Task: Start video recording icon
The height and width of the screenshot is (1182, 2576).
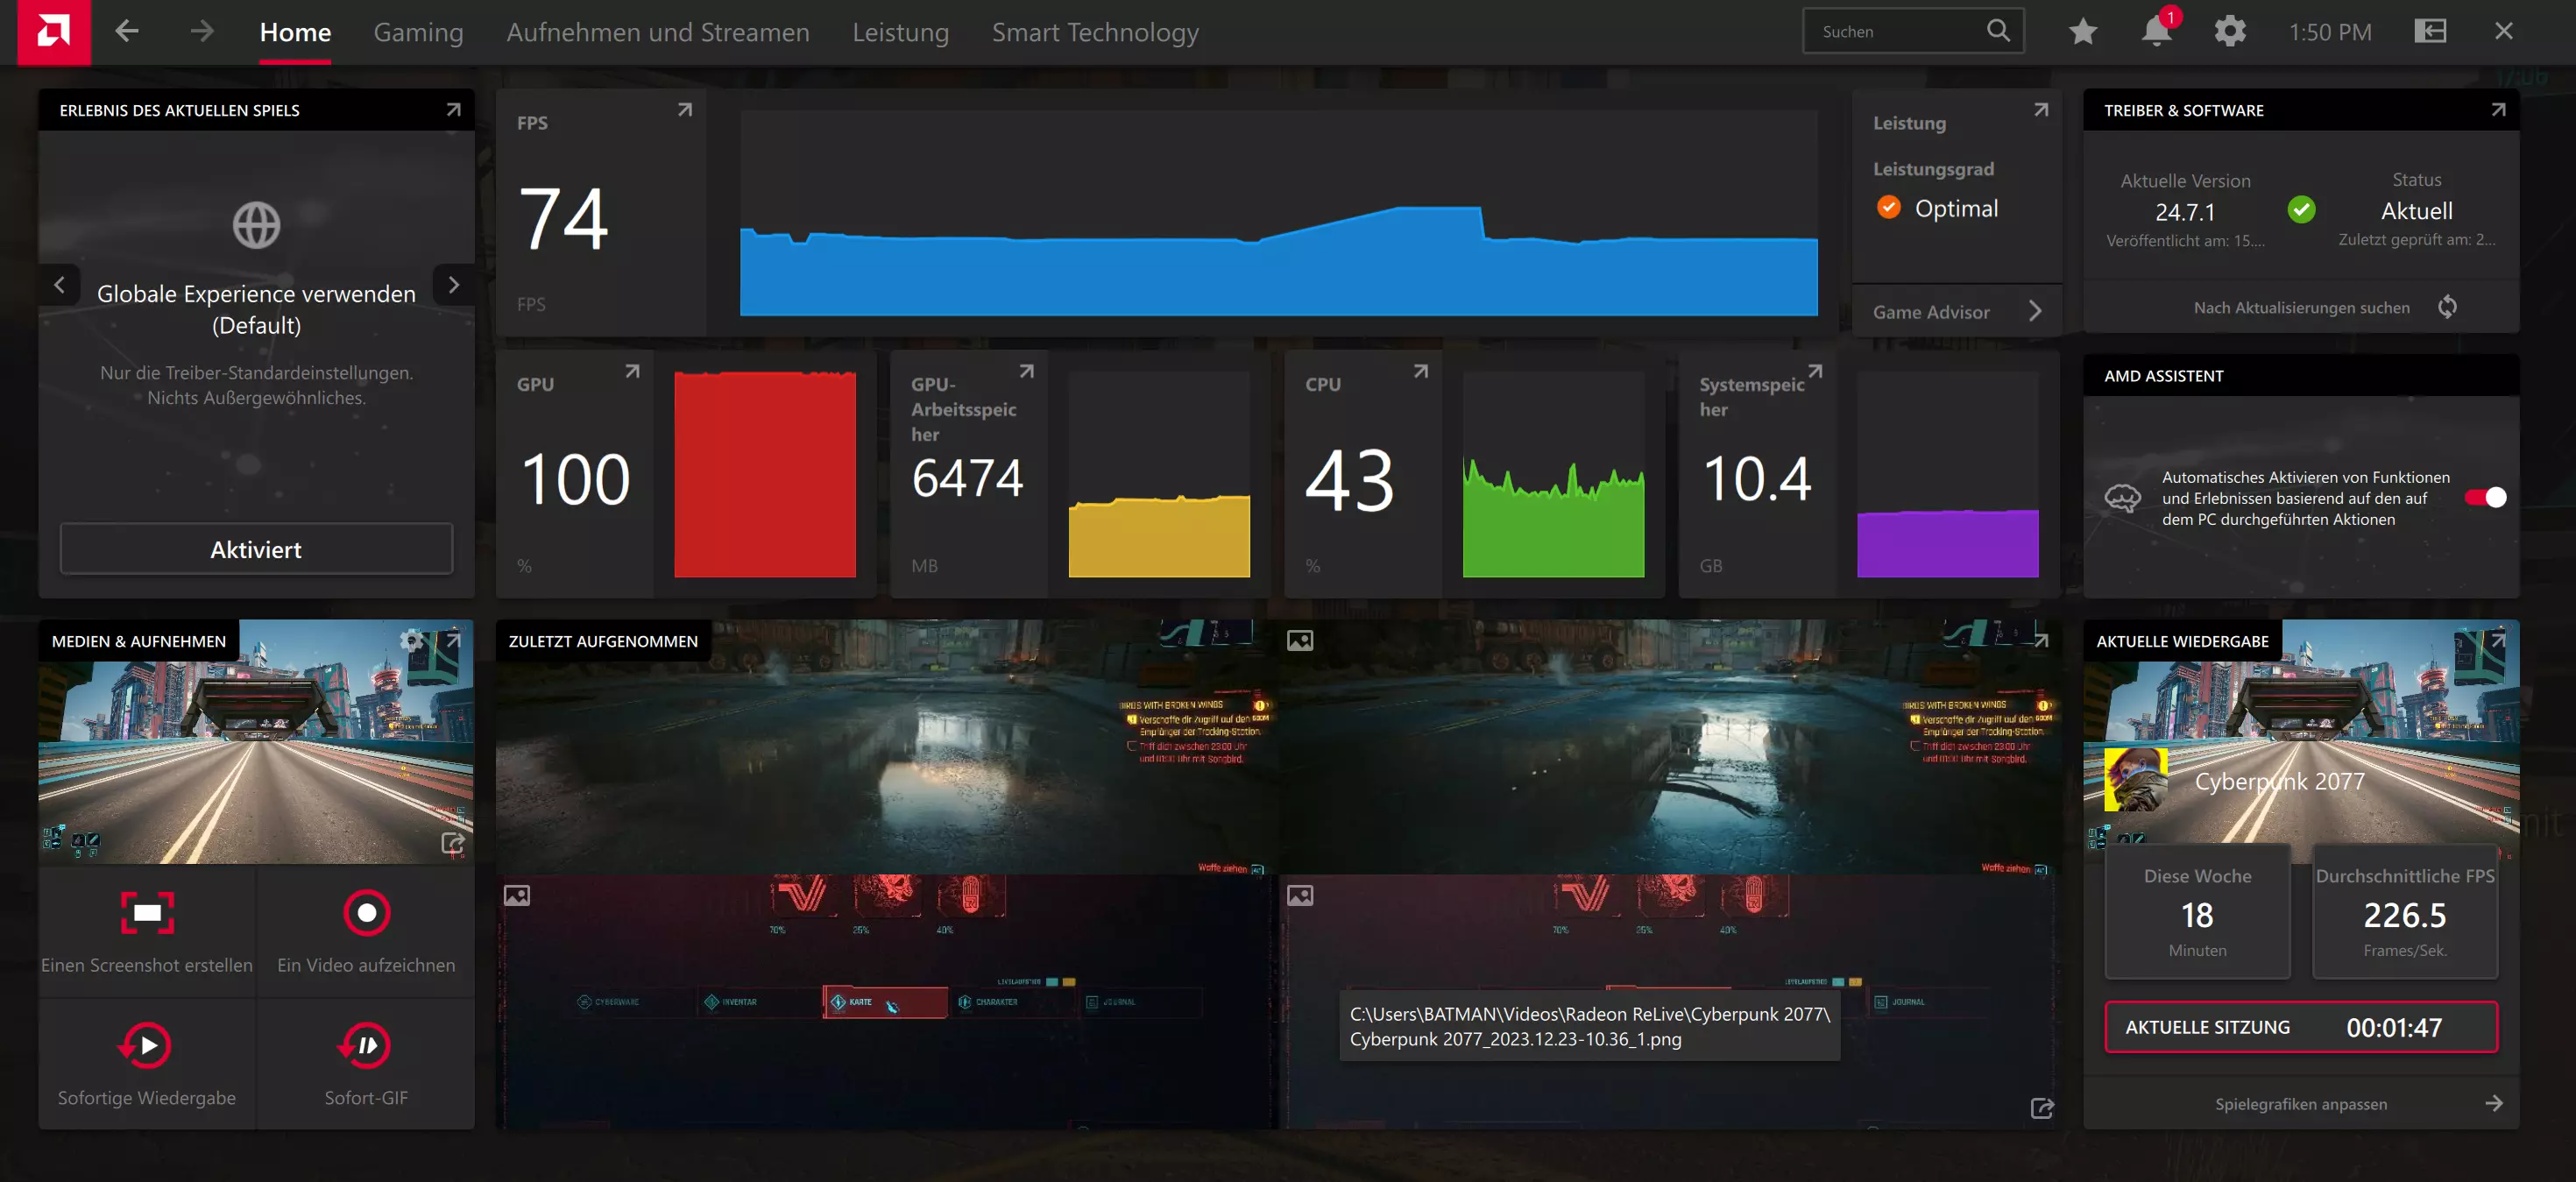Action: (x=366, y=912)
